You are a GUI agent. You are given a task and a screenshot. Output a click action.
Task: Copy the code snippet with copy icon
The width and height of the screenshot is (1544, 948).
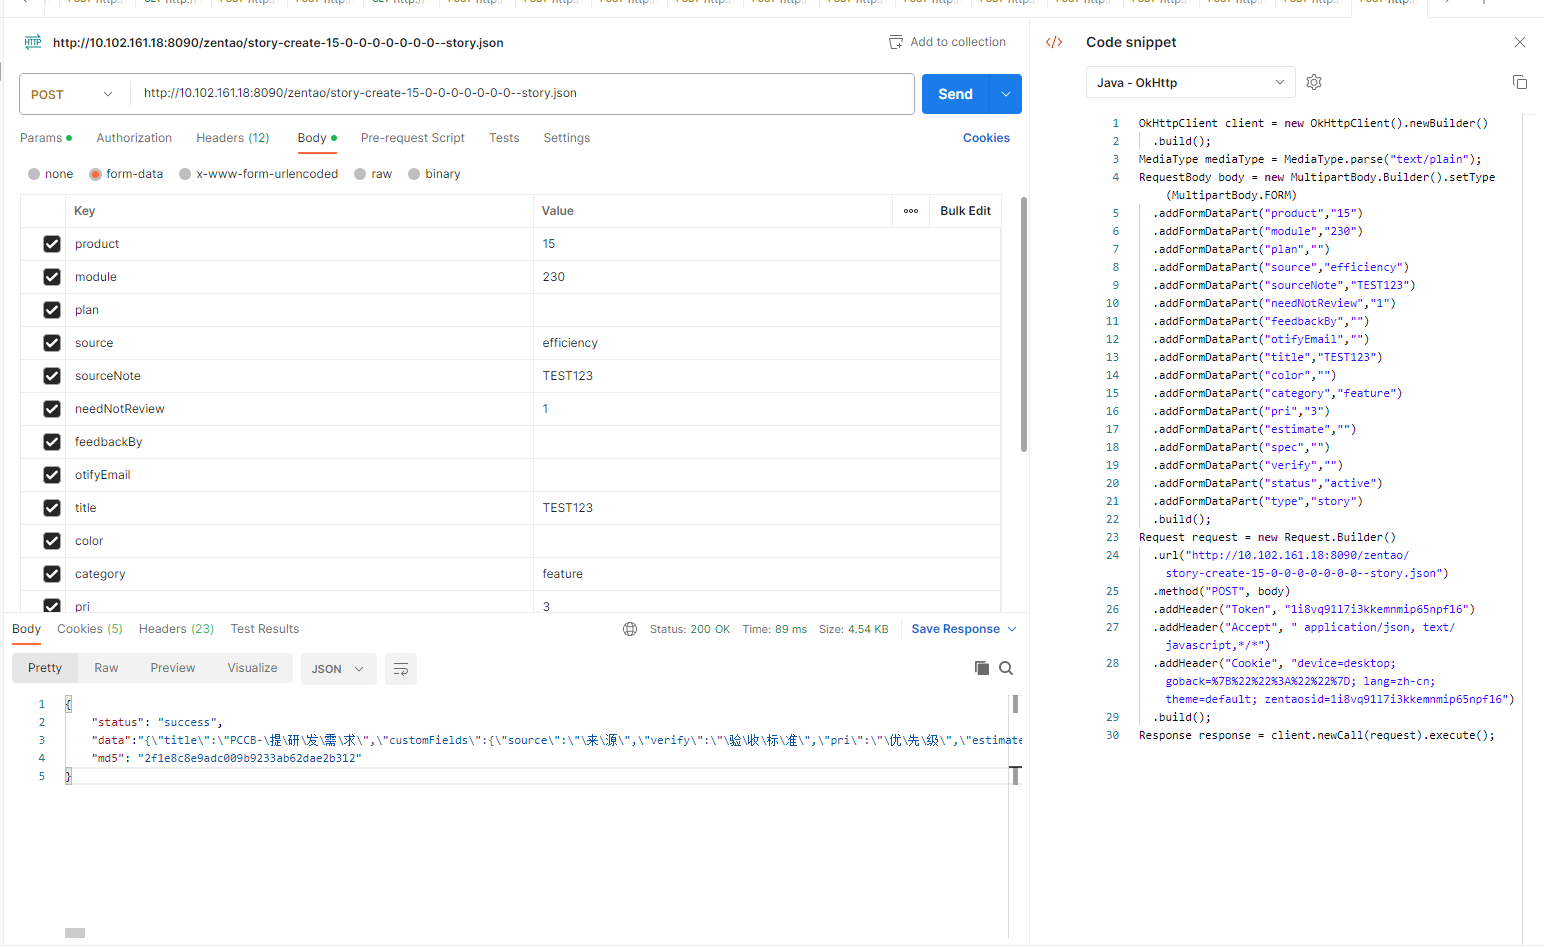(1519, 82)
